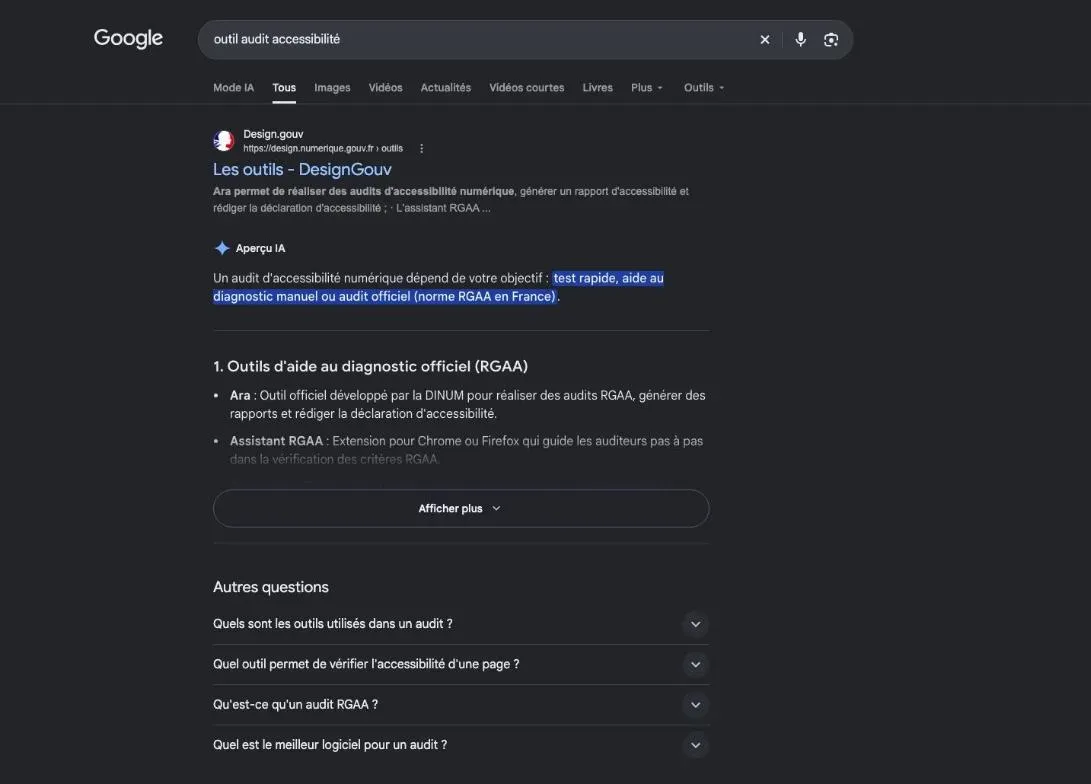Screen dimensions: 1091x784
Task: Click the snippet text 'Ara permet de réaliser des audits'
Action: (296, 191)
